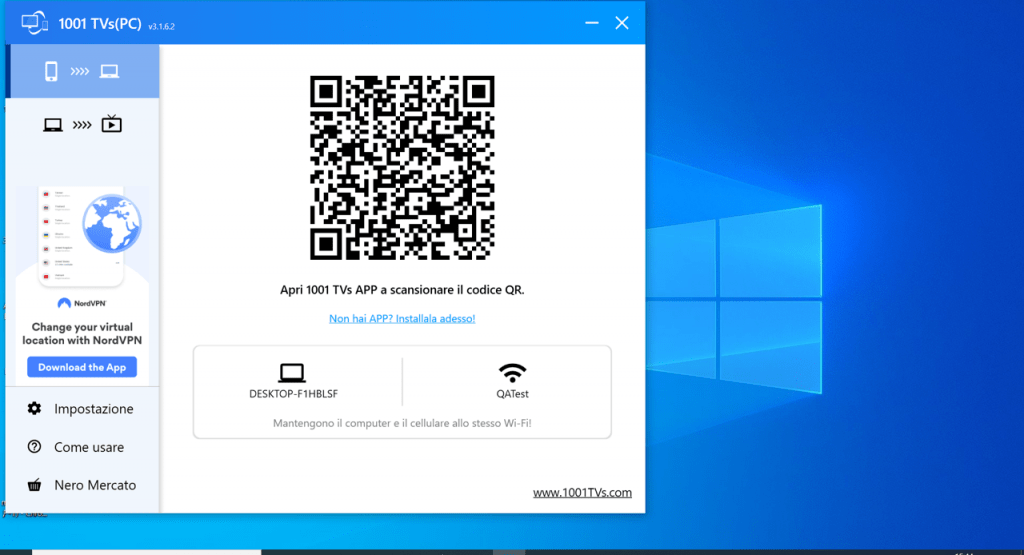The width and height of the screenshot is (1024, 555).
Task: Click the question mark icon beside Come usare
Action: [x=34, y=447]
